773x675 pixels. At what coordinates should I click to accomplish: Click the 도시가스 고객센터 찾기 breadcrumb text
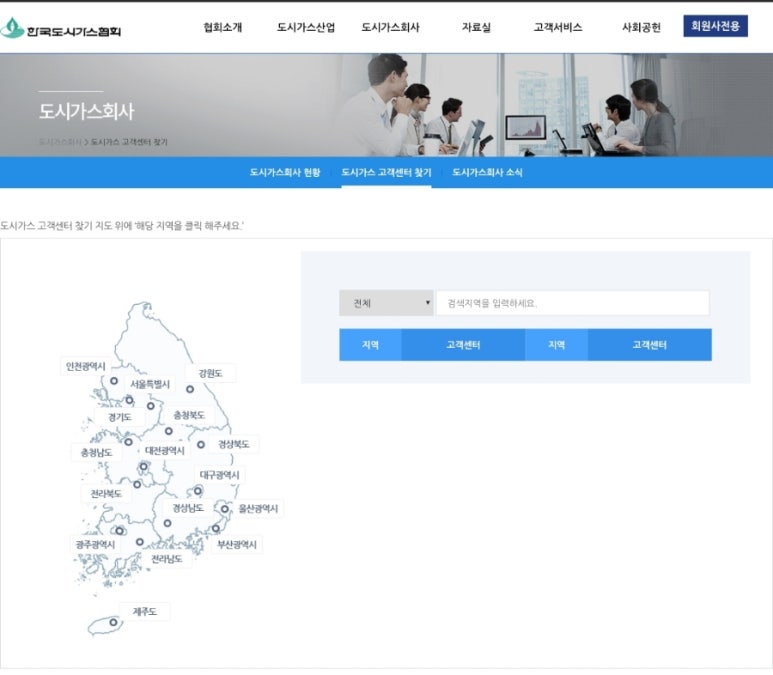click(130, 142)
